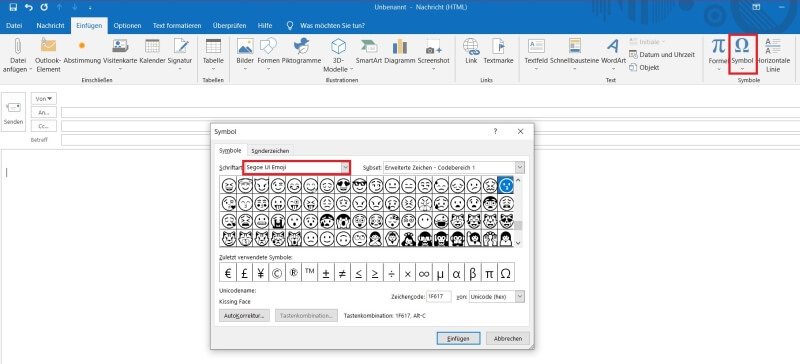This screenshot has height=364, width=800.
Task: Open the Signatur menu
Action: point(180,54)
